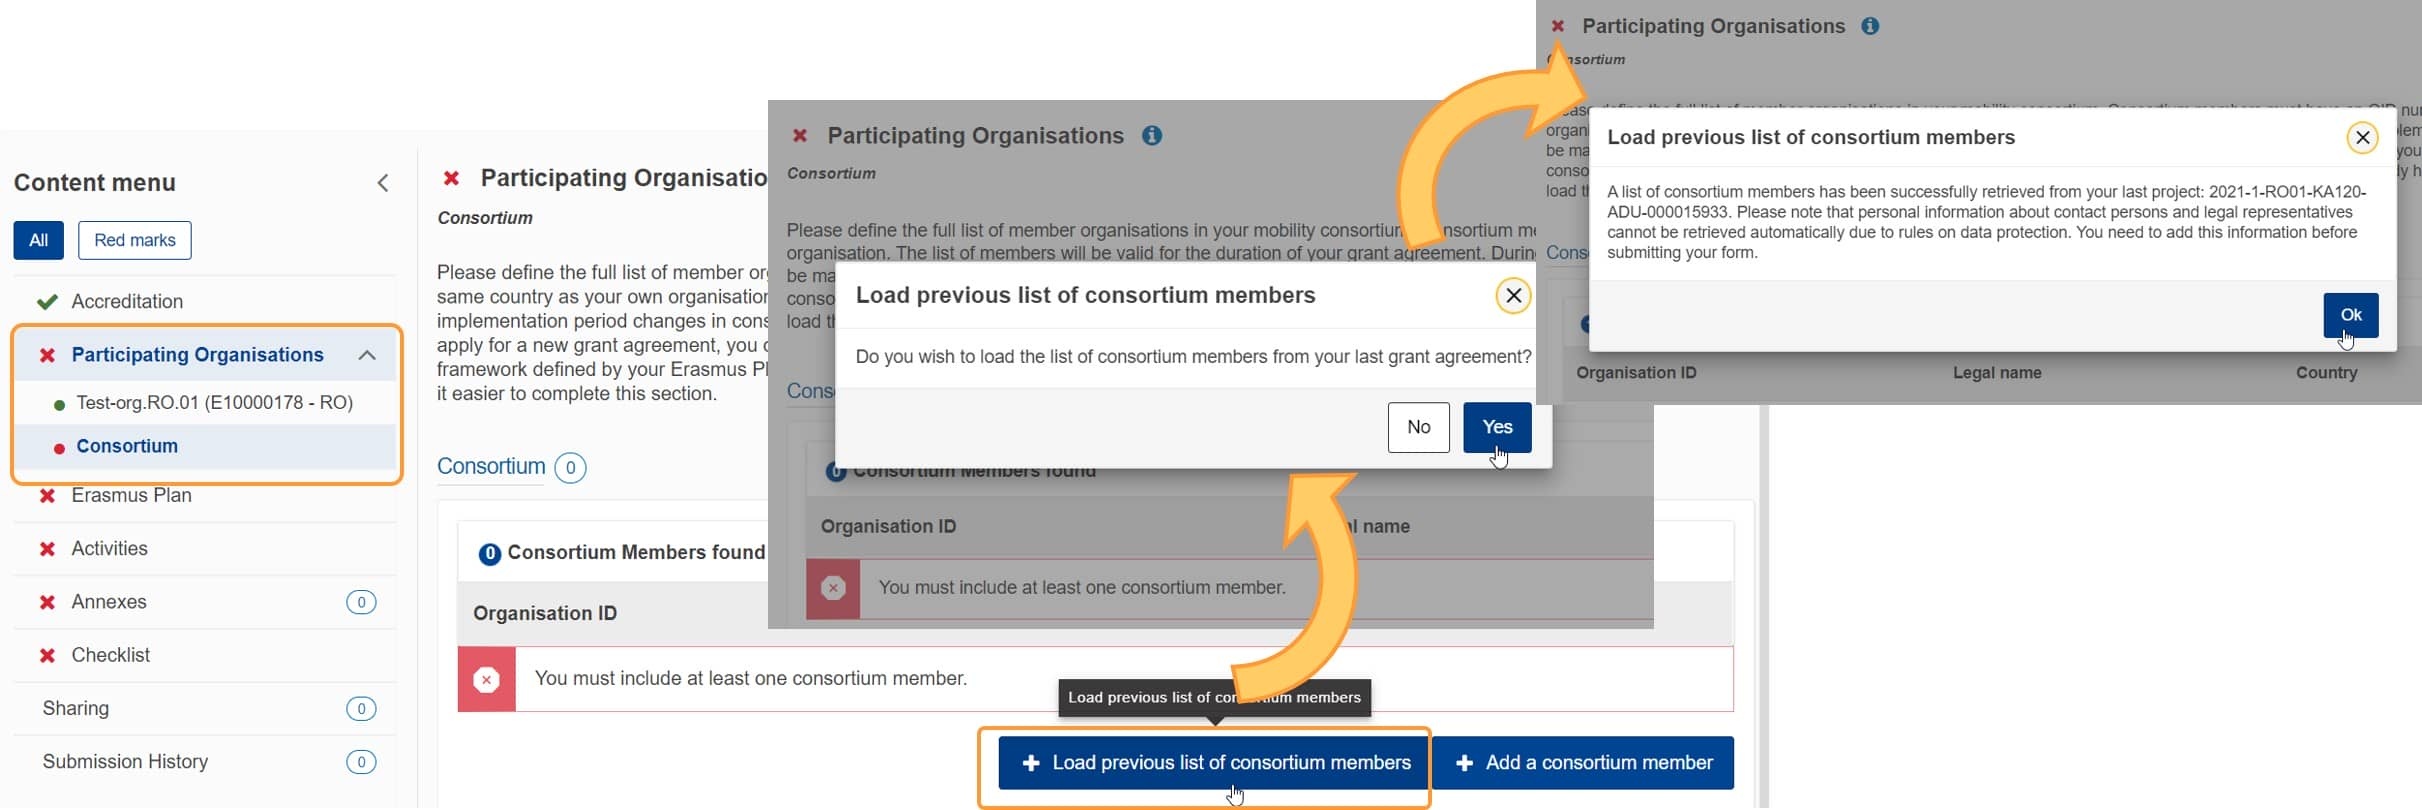Click the green dot beside Test-org.RO.01

[x=59, y=405]
